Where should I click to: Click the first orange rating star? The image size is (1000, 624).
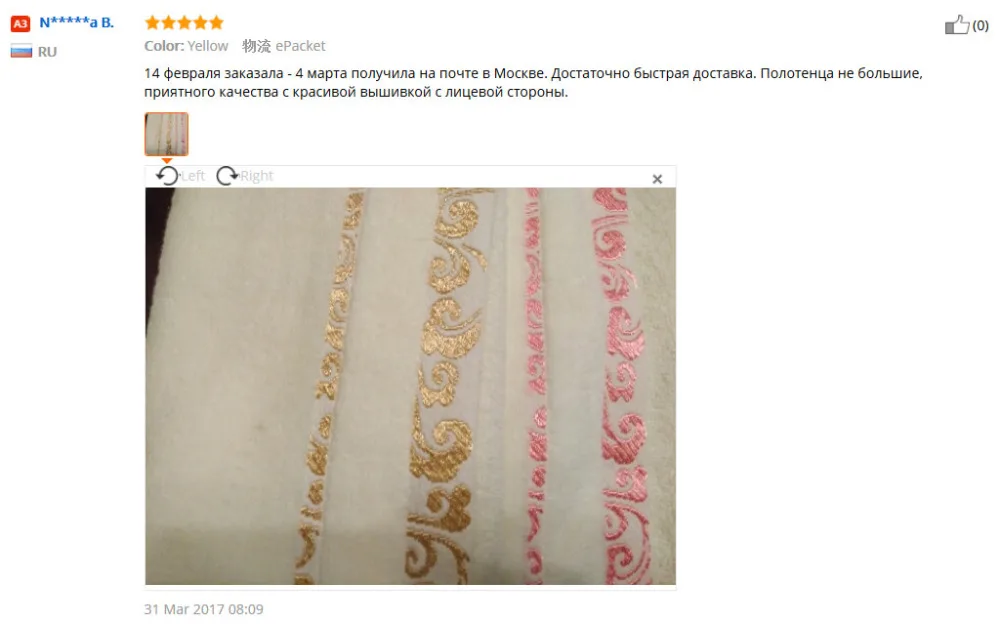(152, 23)
